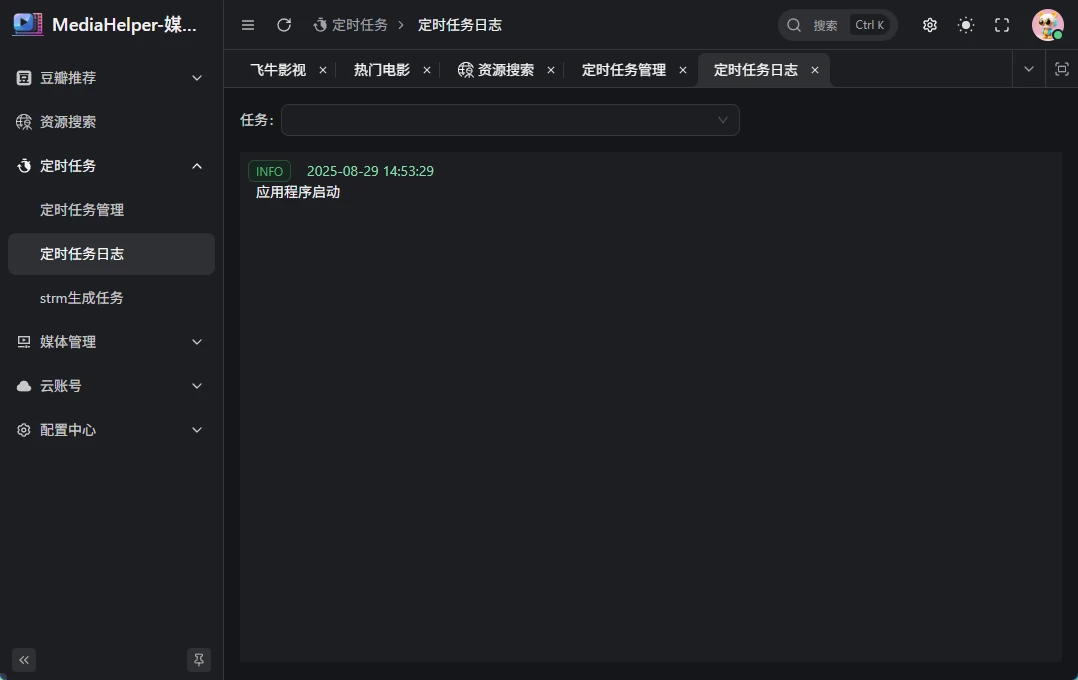
Task: Collapse sidebar with double-arrow icon
Action: pyautogui.click(x=24, y=660)
